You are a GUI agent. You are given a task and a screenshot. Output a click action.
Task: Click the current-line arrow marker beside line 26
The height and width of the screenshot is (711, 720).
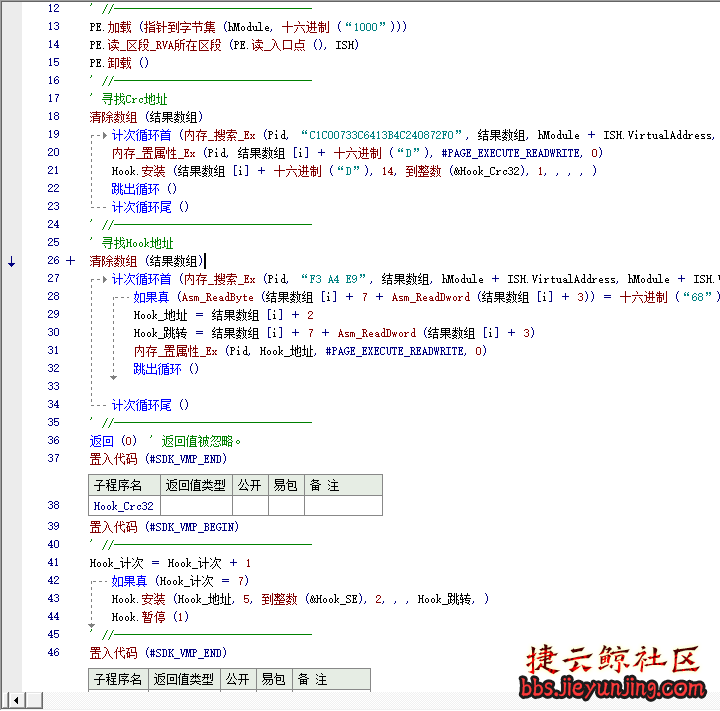tap(11, 262)
